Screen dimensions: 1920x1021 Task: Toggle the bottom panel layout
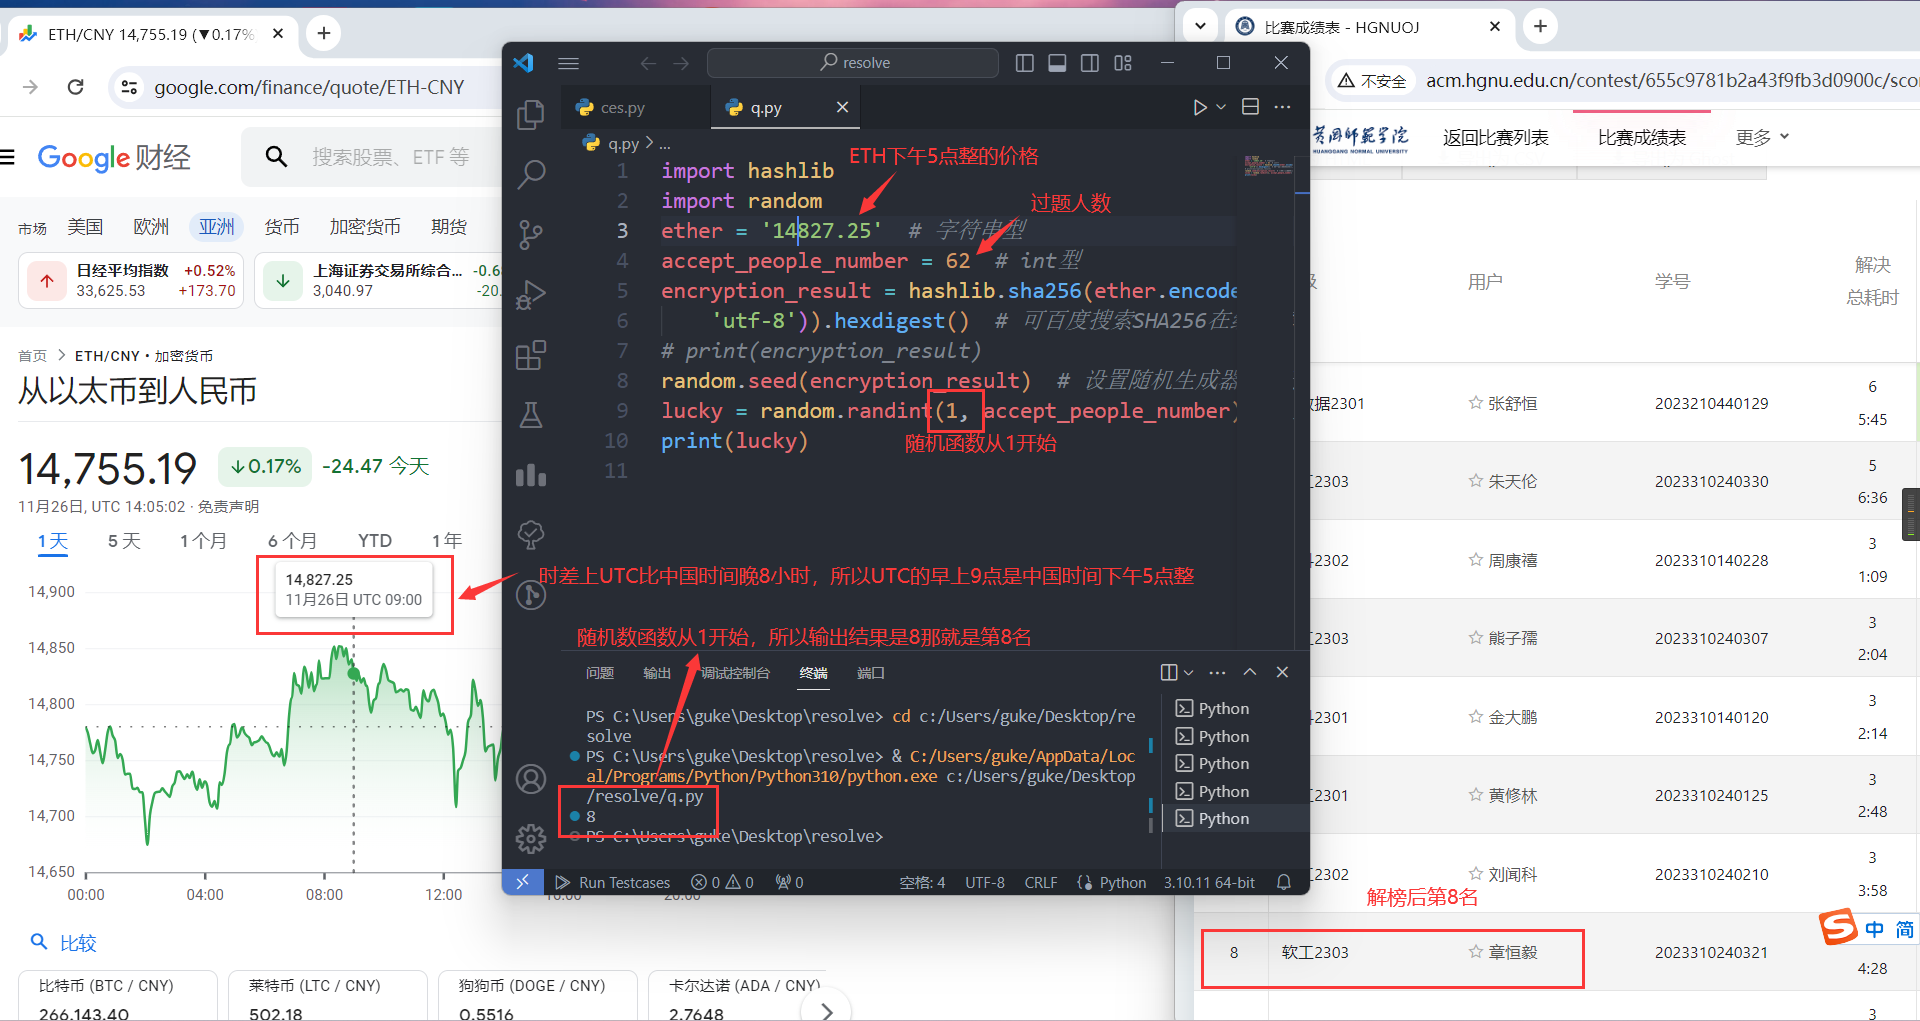coord(1057,63)
